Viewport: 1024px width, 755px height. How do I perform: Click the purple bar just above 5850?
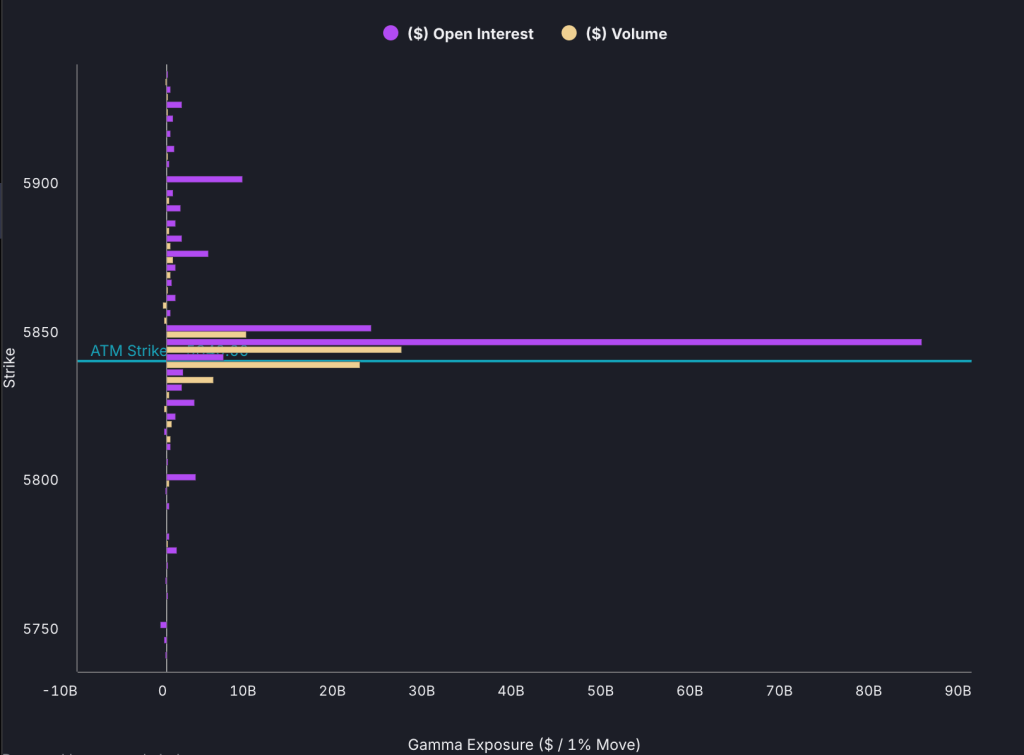(x=268, y=328)
